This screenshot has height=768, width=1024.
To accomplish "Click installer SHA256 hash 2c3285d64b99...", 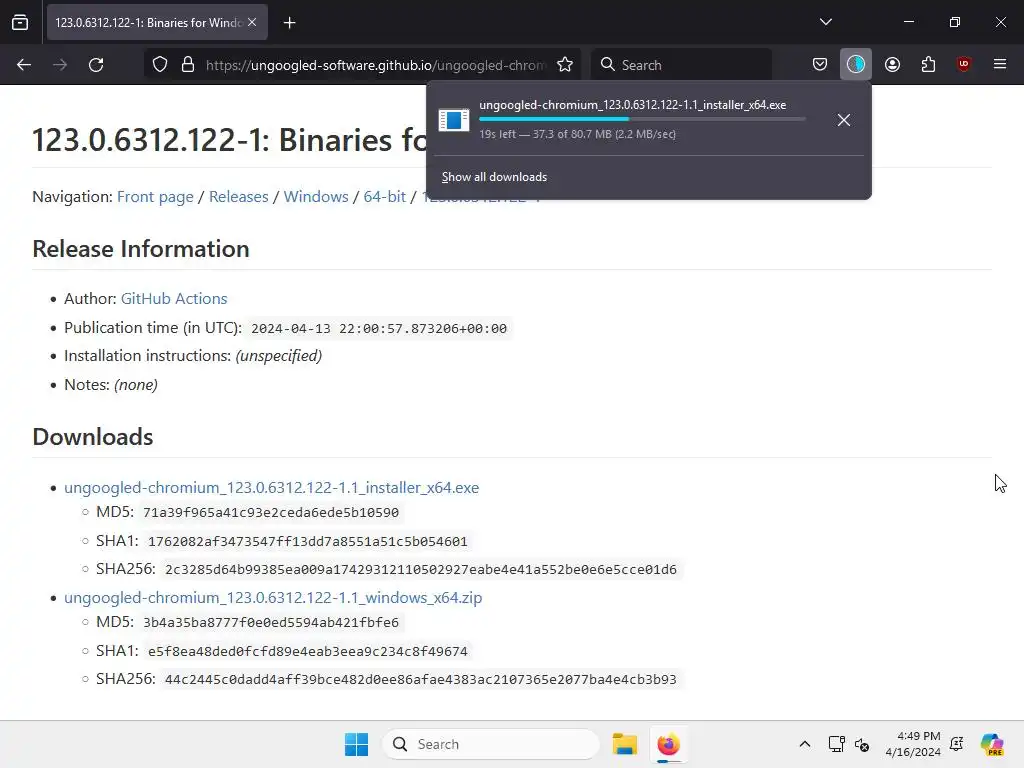I will click(421, 569).
